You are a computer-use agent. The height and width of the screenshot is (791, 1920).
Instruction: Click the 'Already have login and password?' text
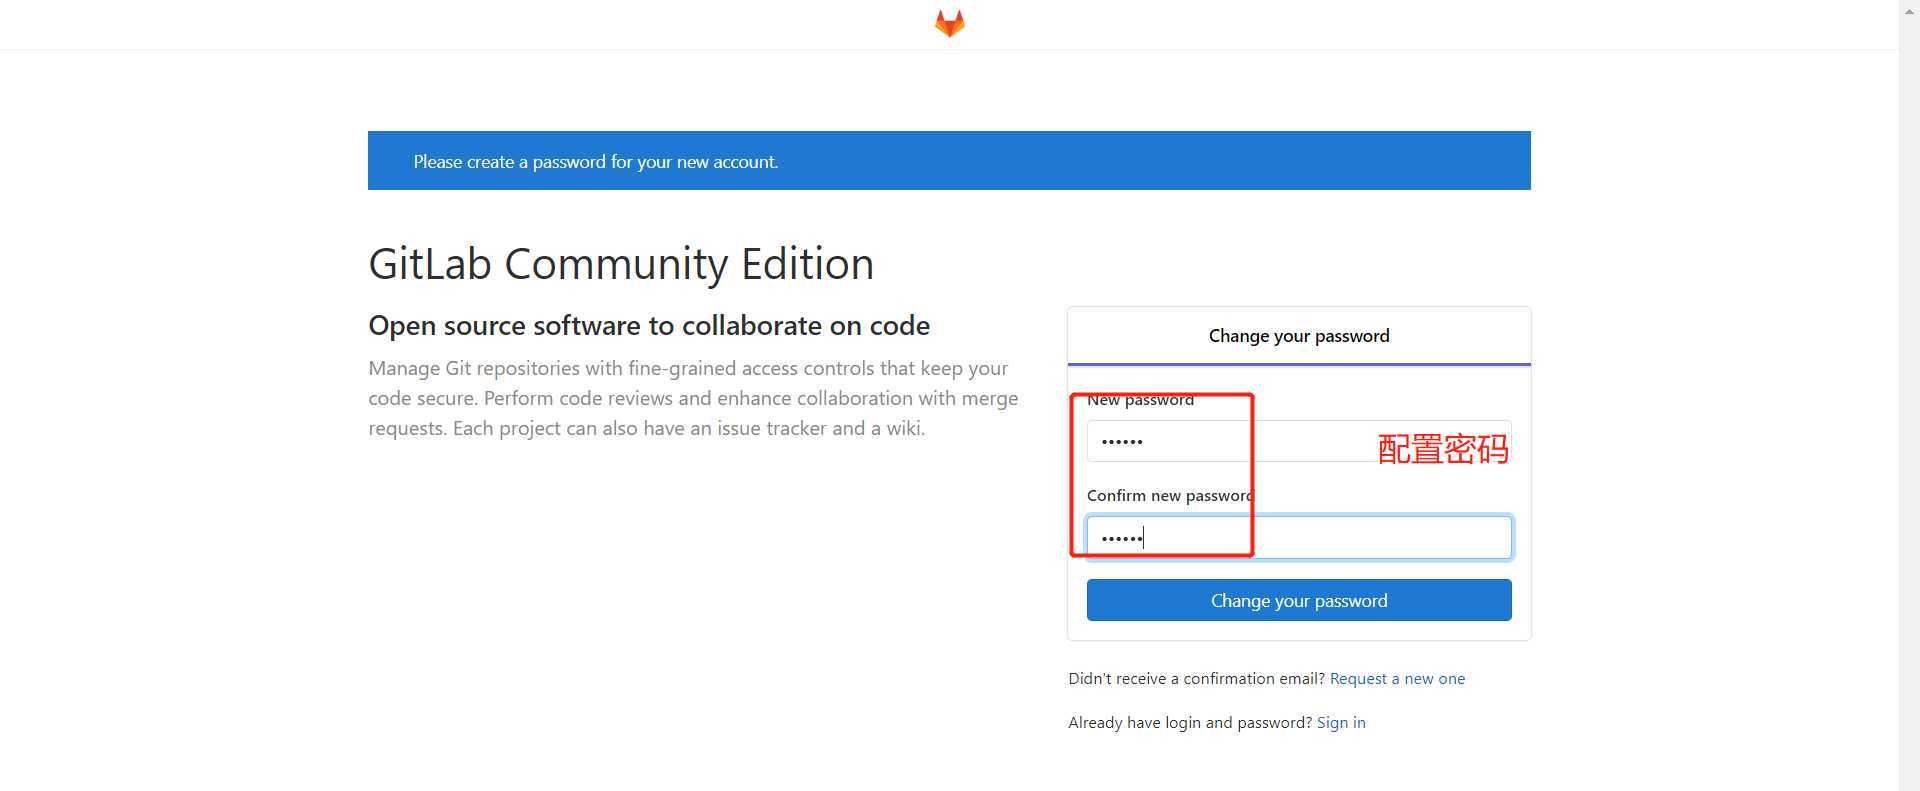[1190, 723]
